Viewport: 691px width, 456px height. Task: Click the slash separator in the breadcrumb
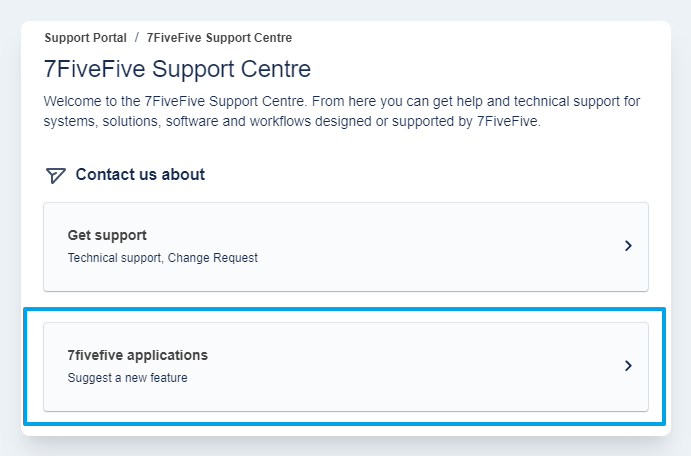pyautogui.click(x=137, y=38)
